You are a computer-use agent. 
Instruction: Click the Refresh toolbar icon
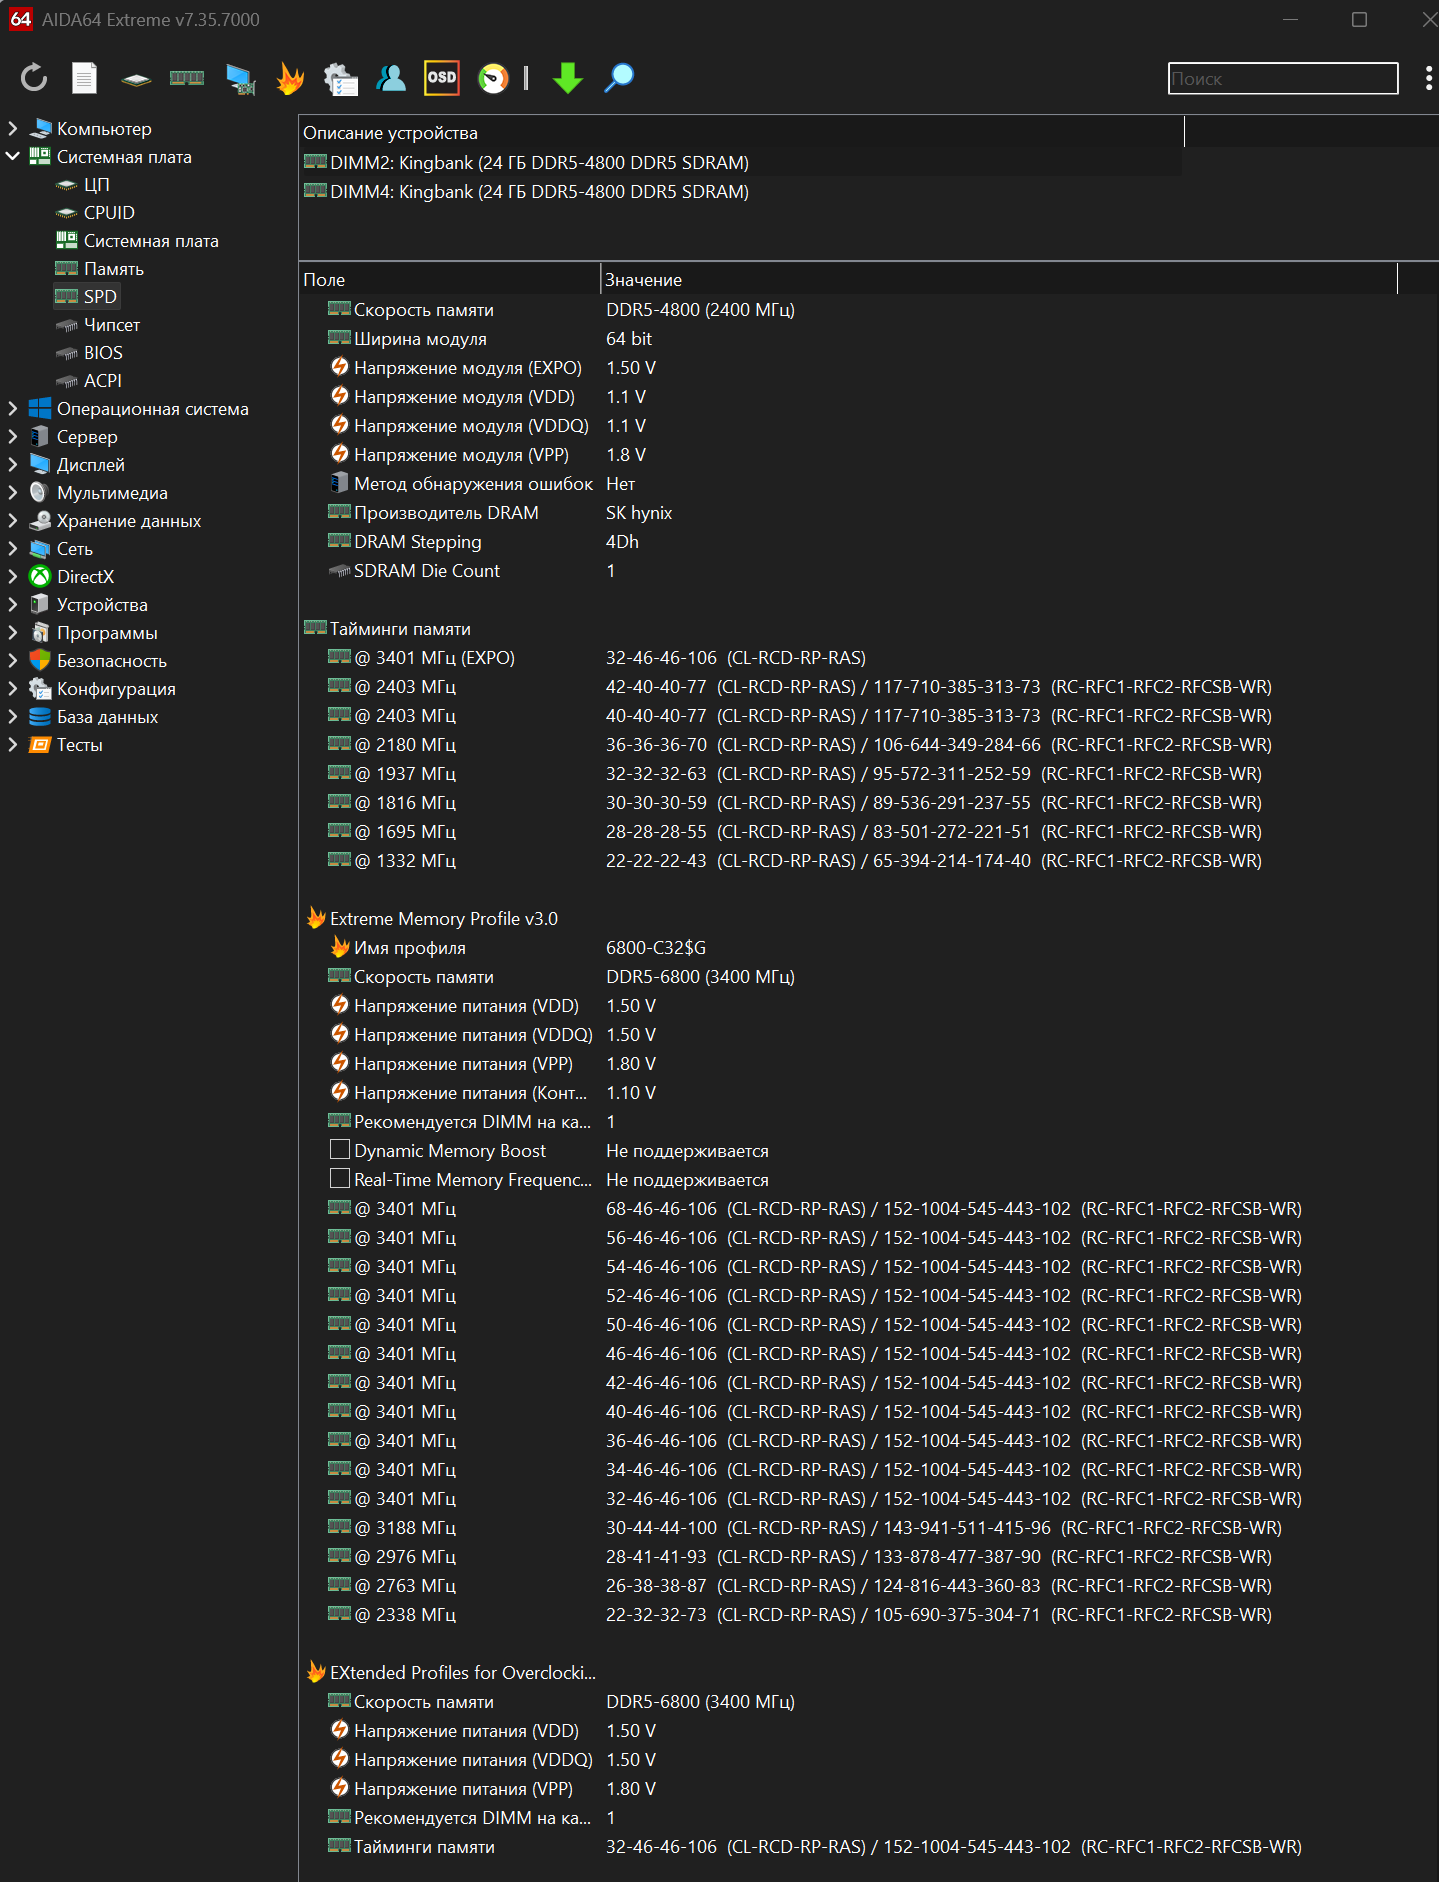tap(34, 78)
